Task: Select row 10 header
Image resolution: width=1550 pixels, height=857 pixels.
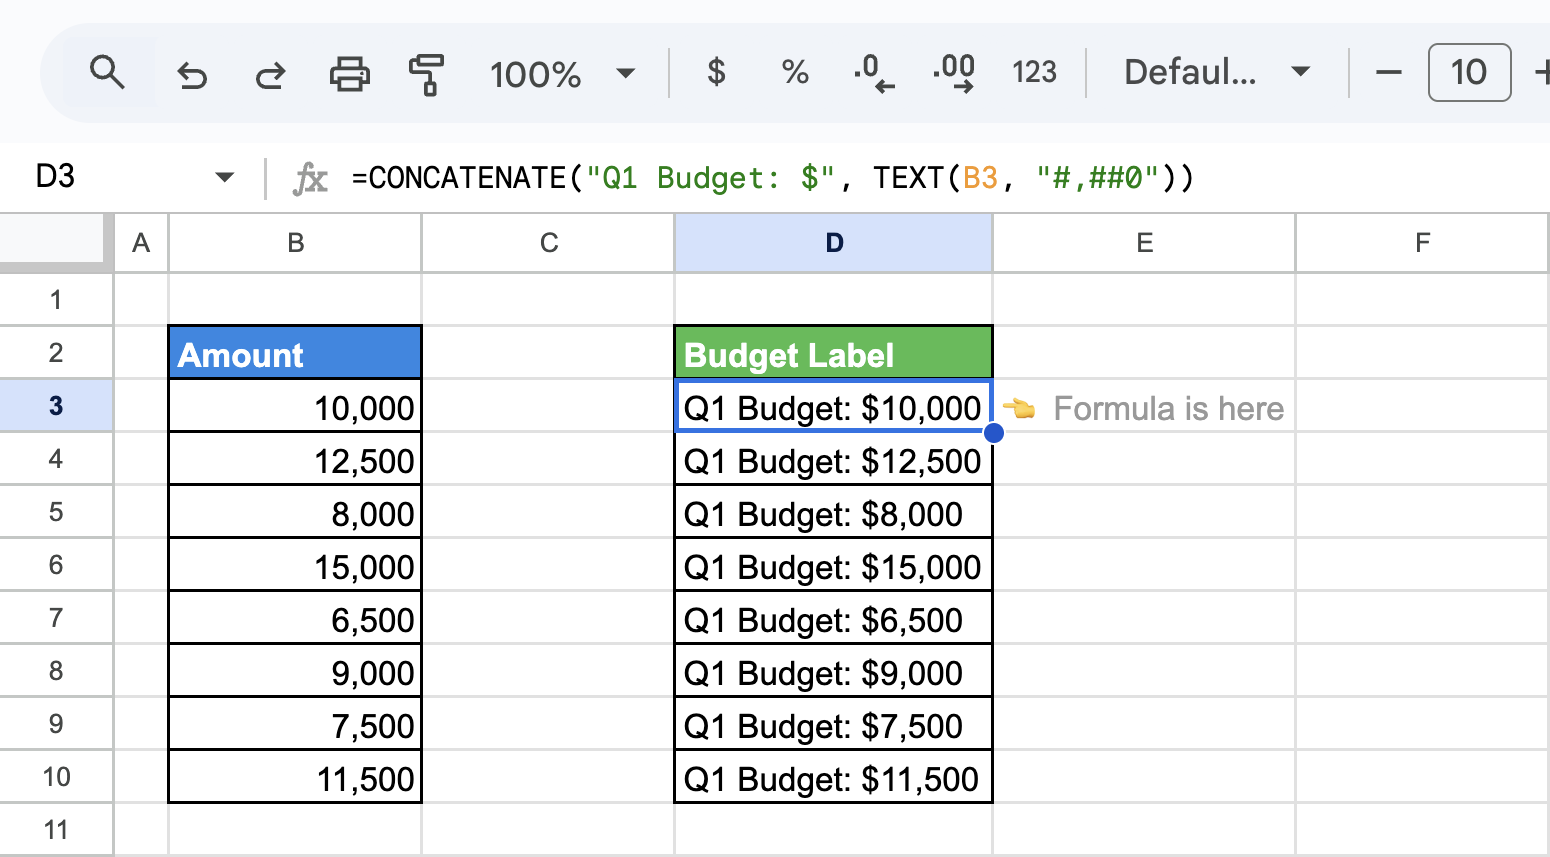Action: point(56,776)
